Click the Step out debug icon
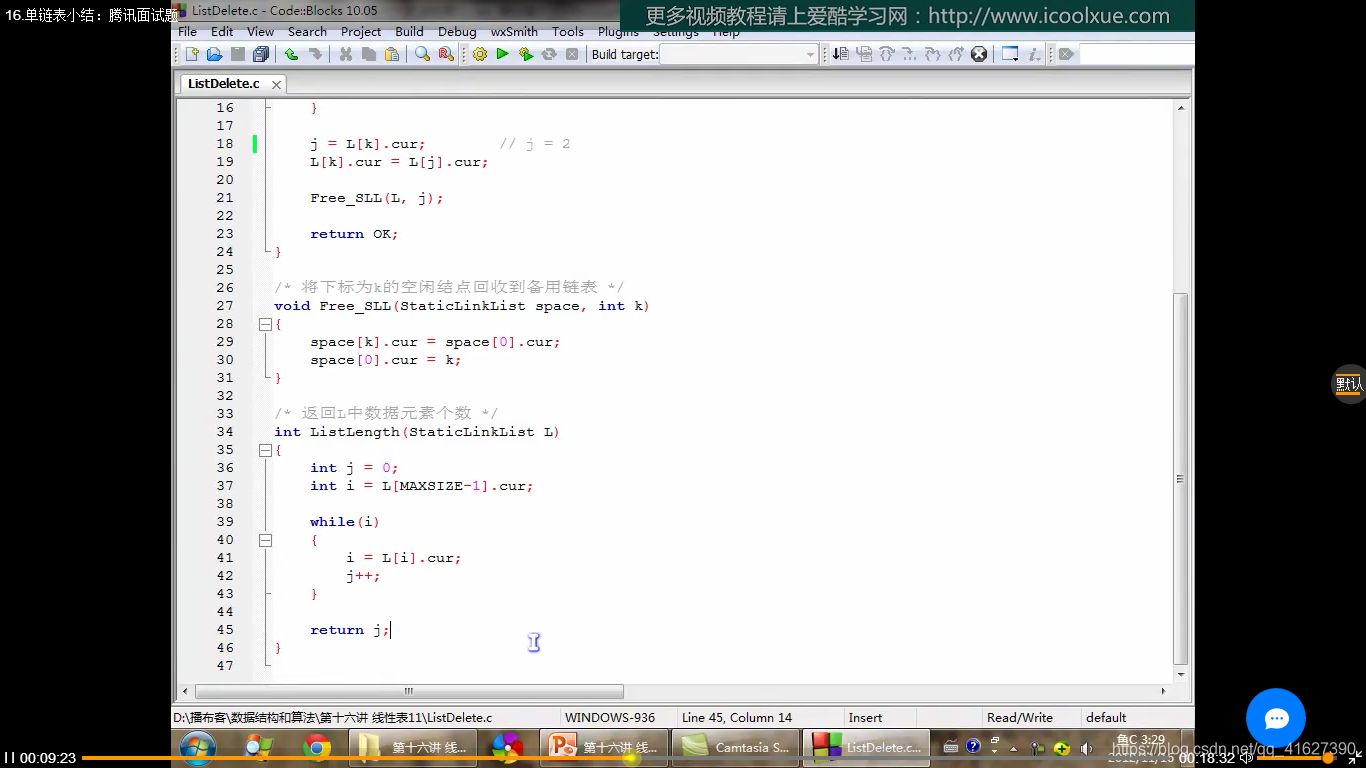The image size is (1366, 768). tap(932, 54)
